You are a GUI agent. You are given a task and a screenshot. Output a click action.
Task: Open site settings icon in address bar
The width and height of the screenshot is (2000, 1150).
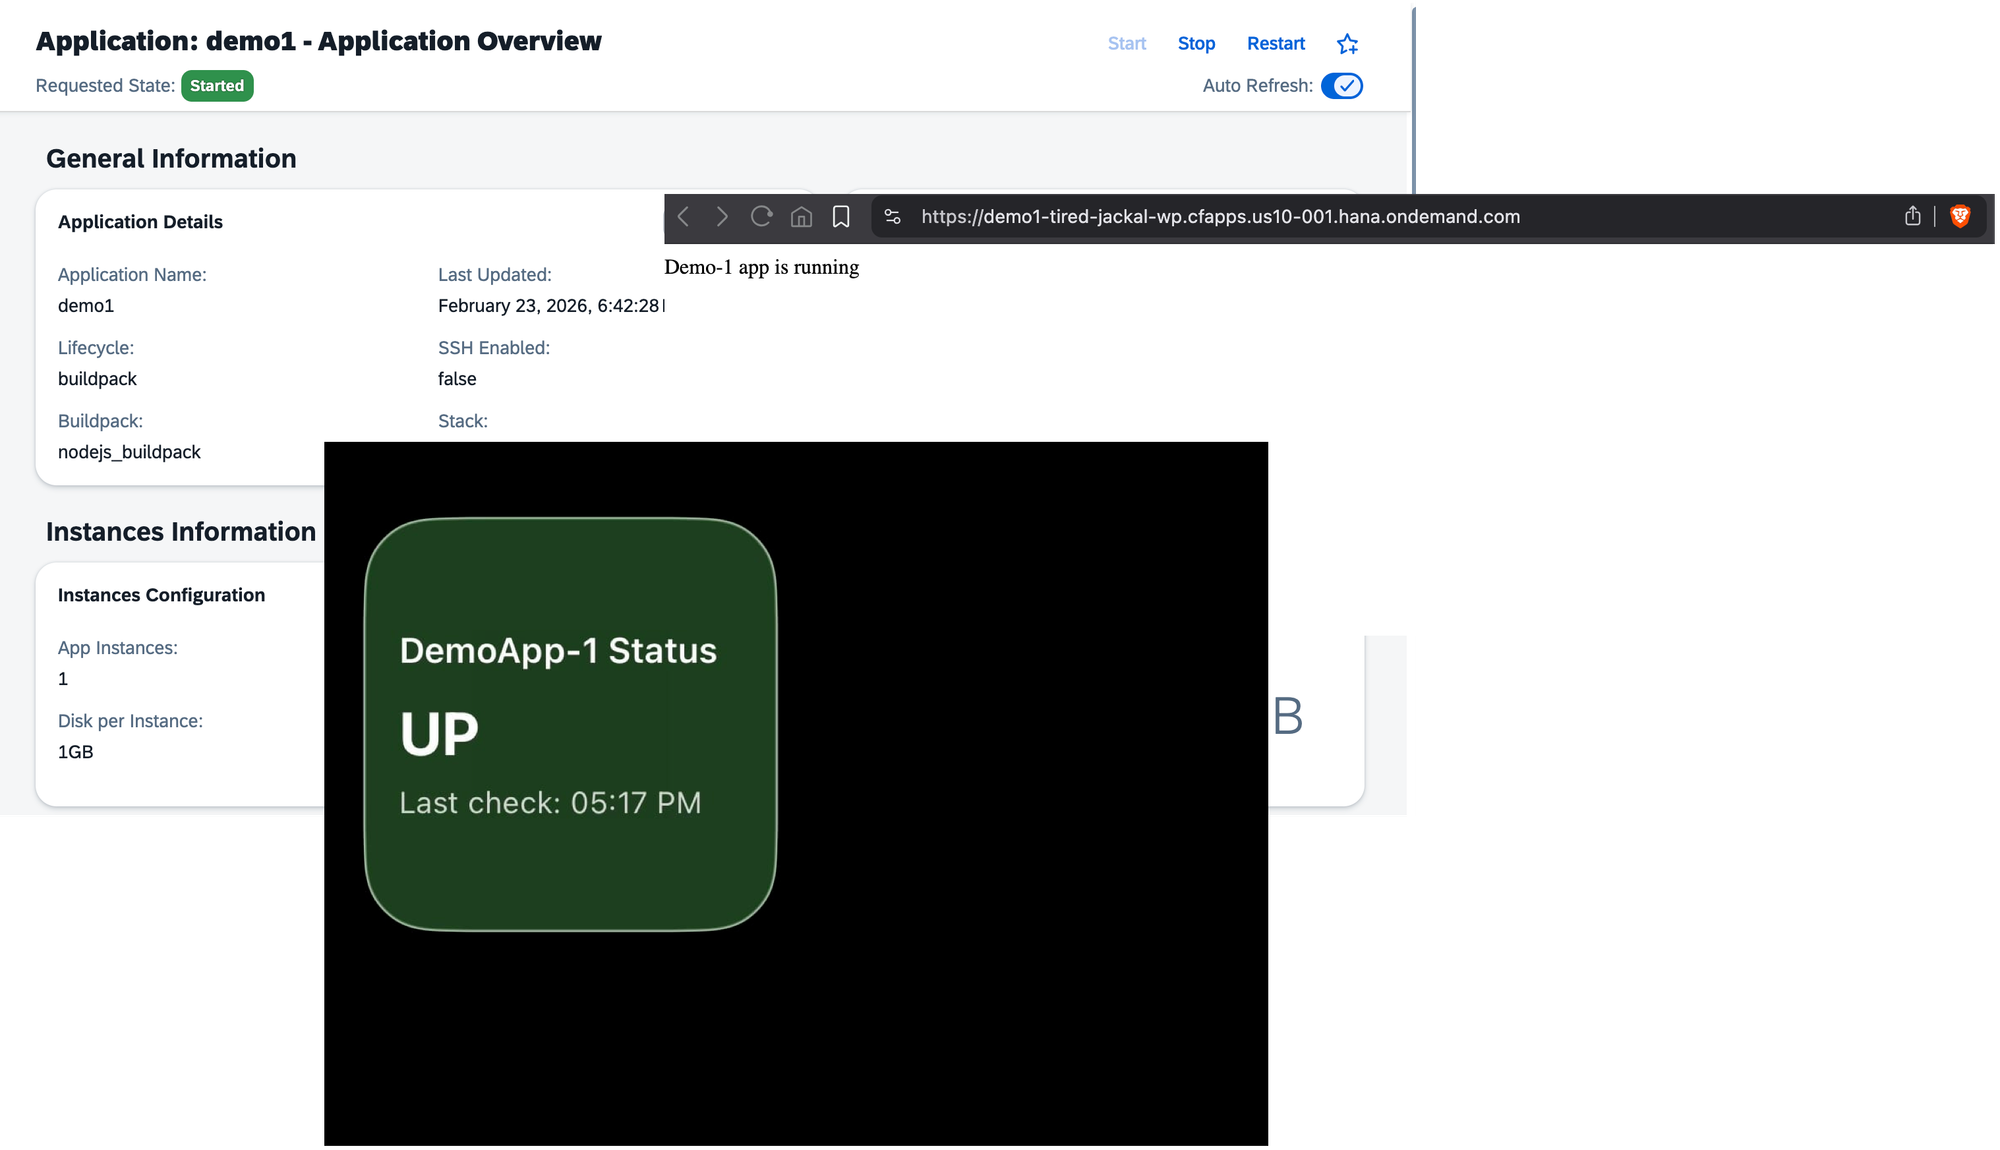893,217
